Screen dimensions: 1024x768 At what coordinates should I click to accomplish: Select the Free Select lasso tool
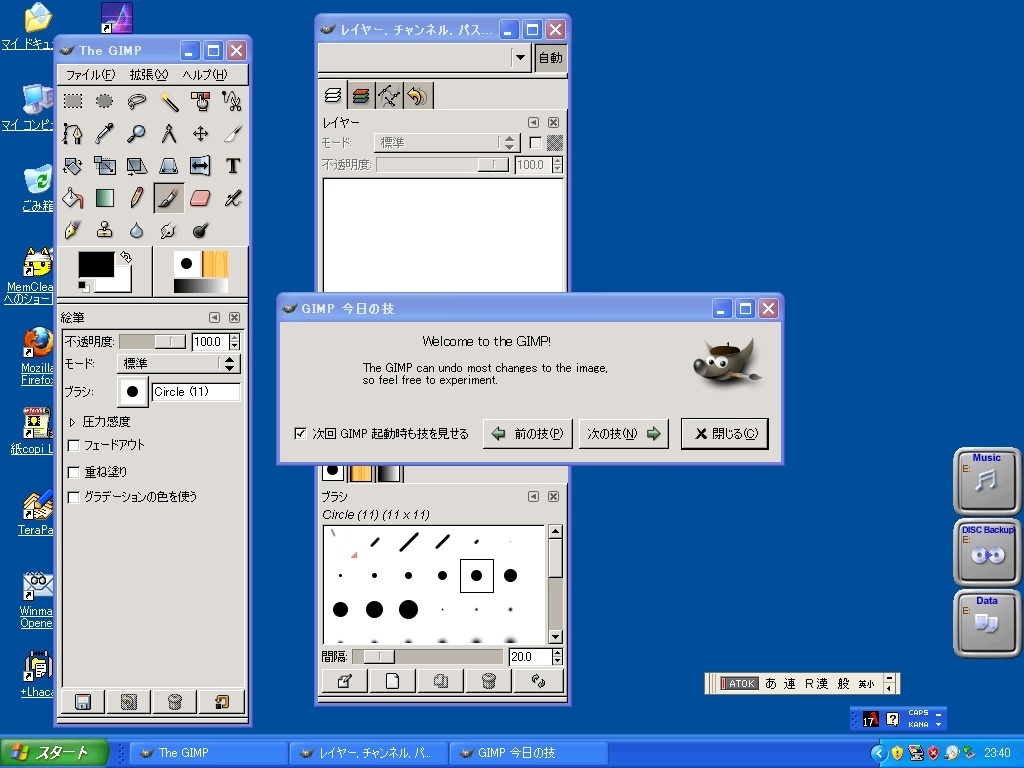[x=136, y=101]
